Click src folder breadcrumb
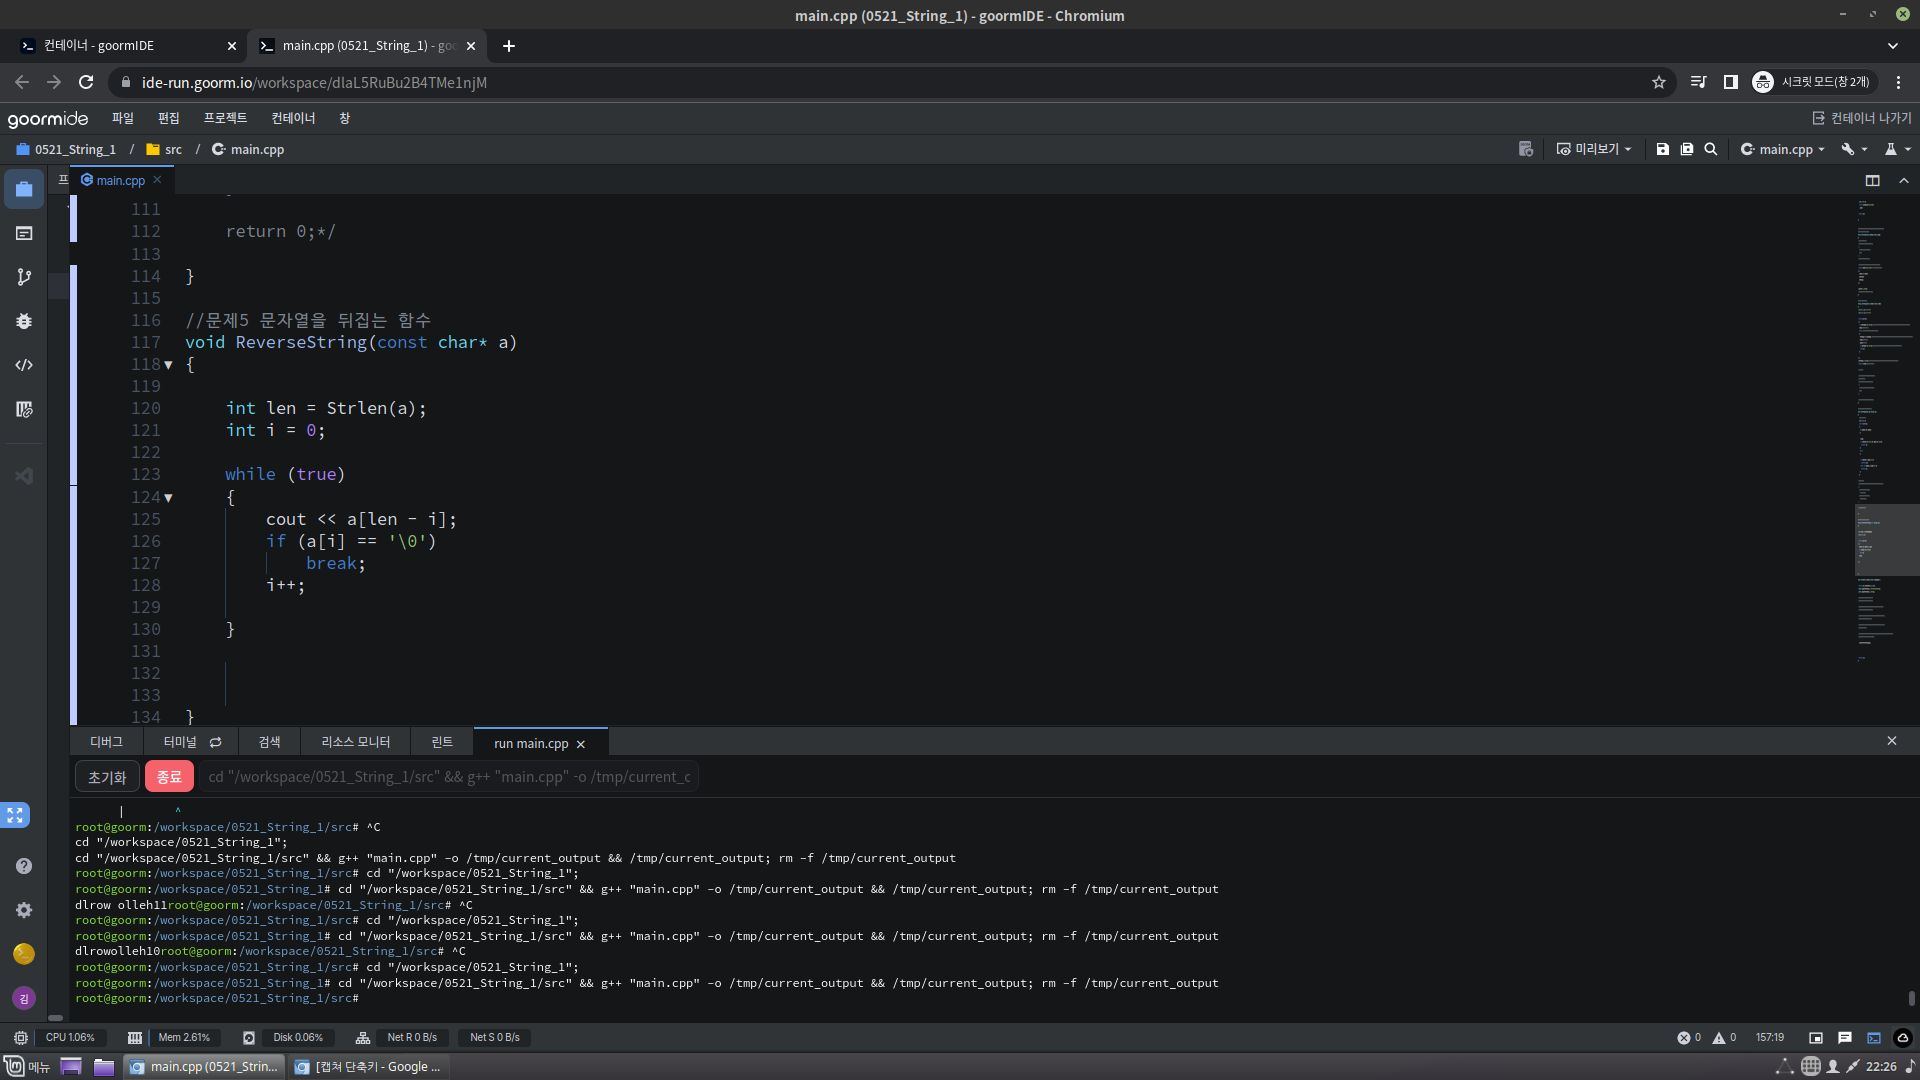This screenshot has width=1920, height=1080. pos(164,150)
